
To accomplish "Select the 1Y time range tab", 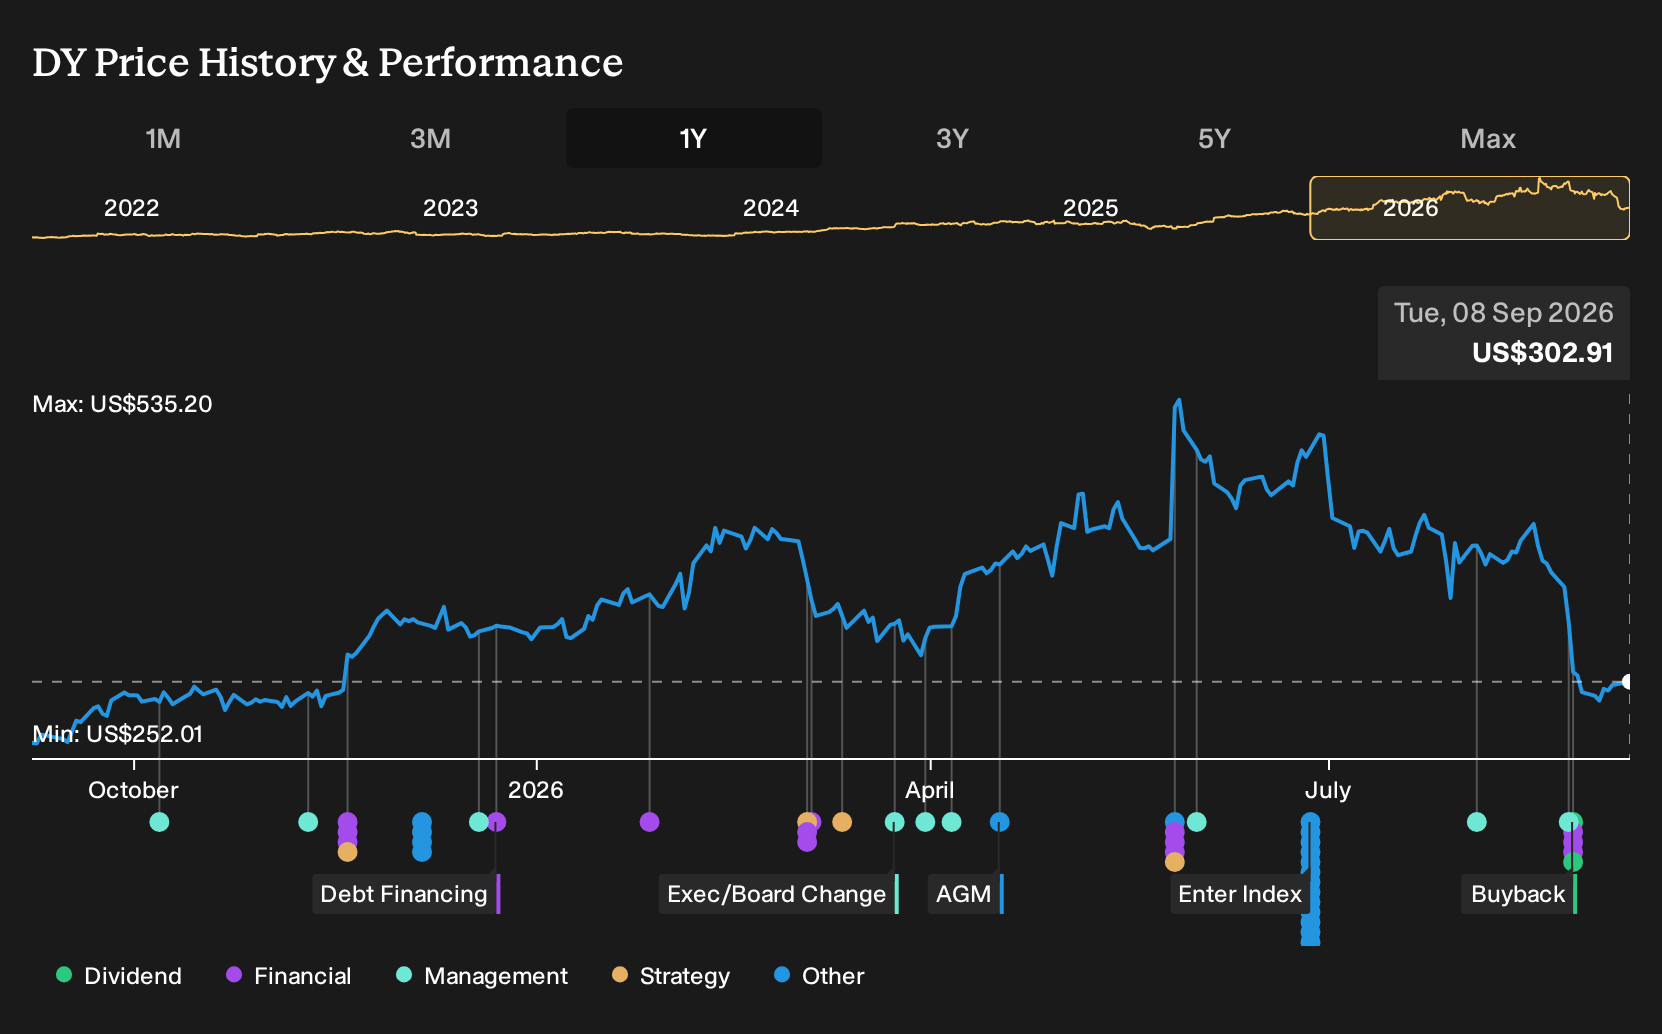I will (693, 138).
